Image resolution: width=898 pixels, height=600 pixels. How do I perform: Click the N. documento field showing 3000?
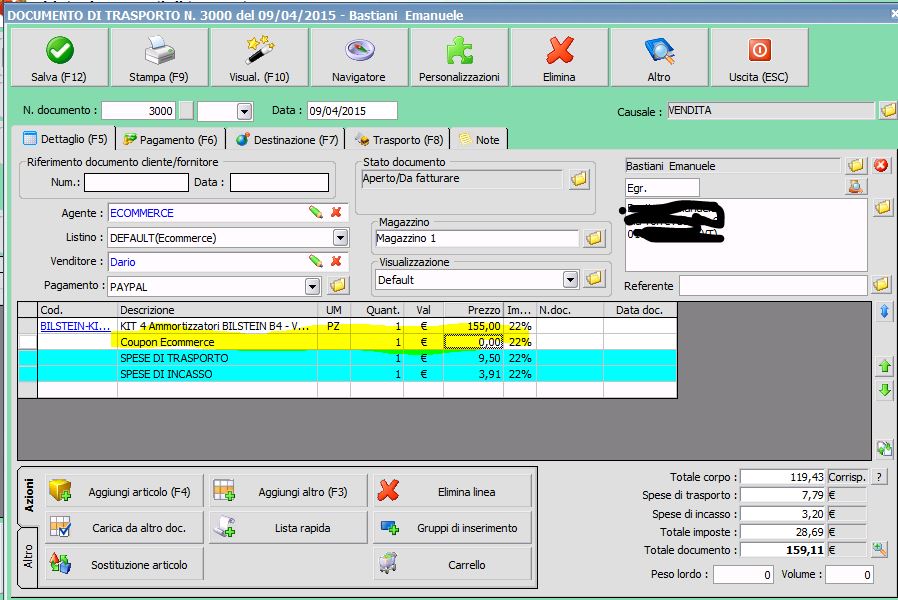[x=138, y=110]
